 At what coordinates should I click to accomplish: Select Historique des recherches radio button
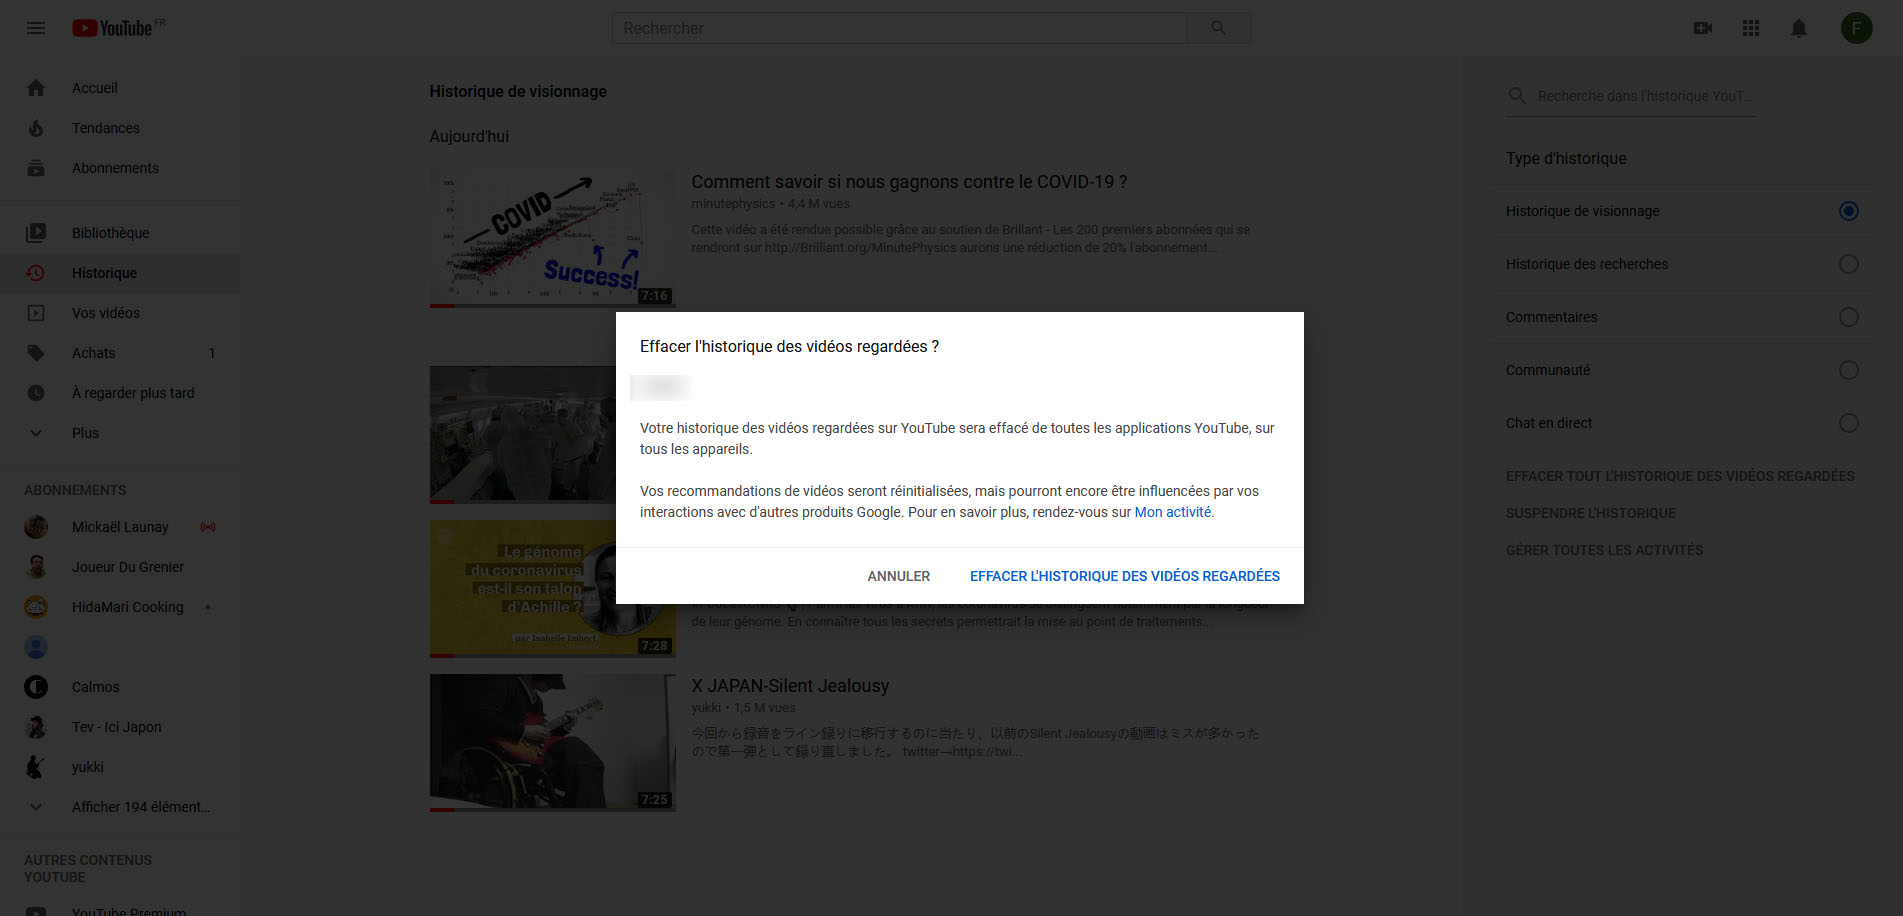click(1849, 264)
